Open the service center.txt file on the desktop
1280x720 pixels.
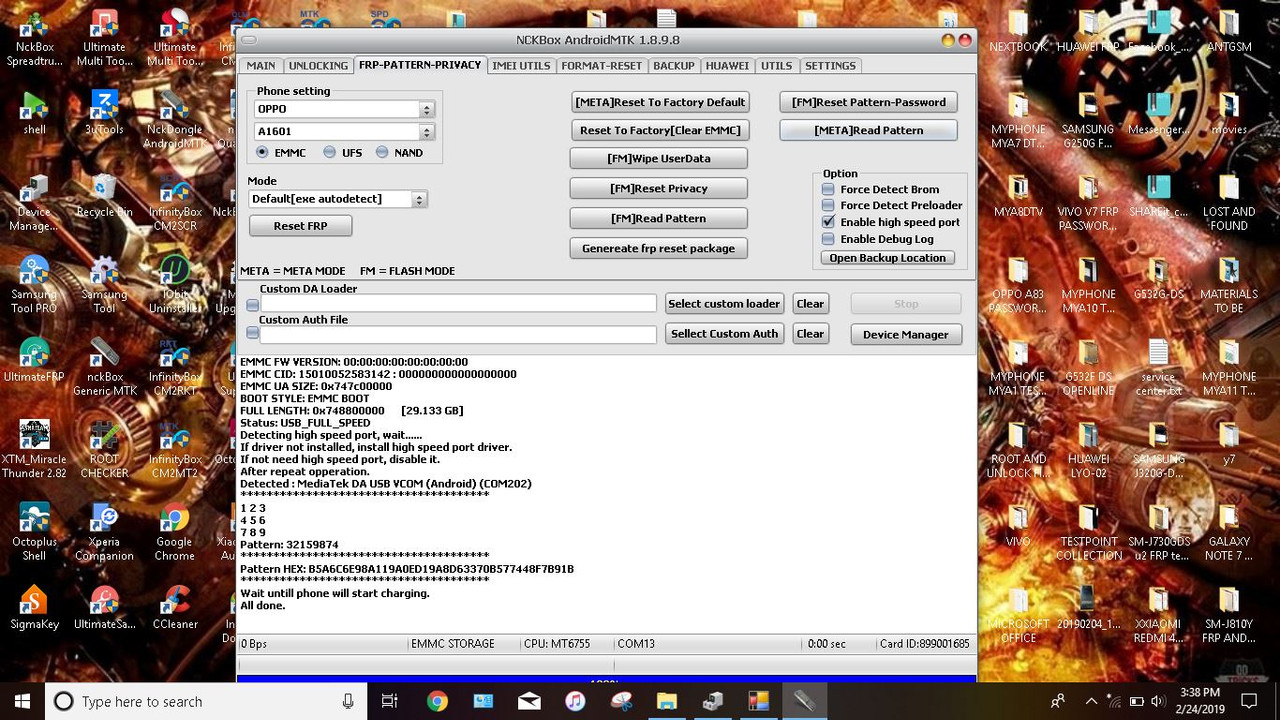point(1158,368)
